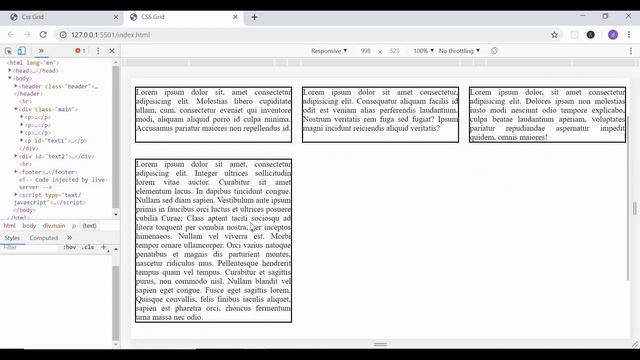Open the Styles tab

tap(12, 238)
